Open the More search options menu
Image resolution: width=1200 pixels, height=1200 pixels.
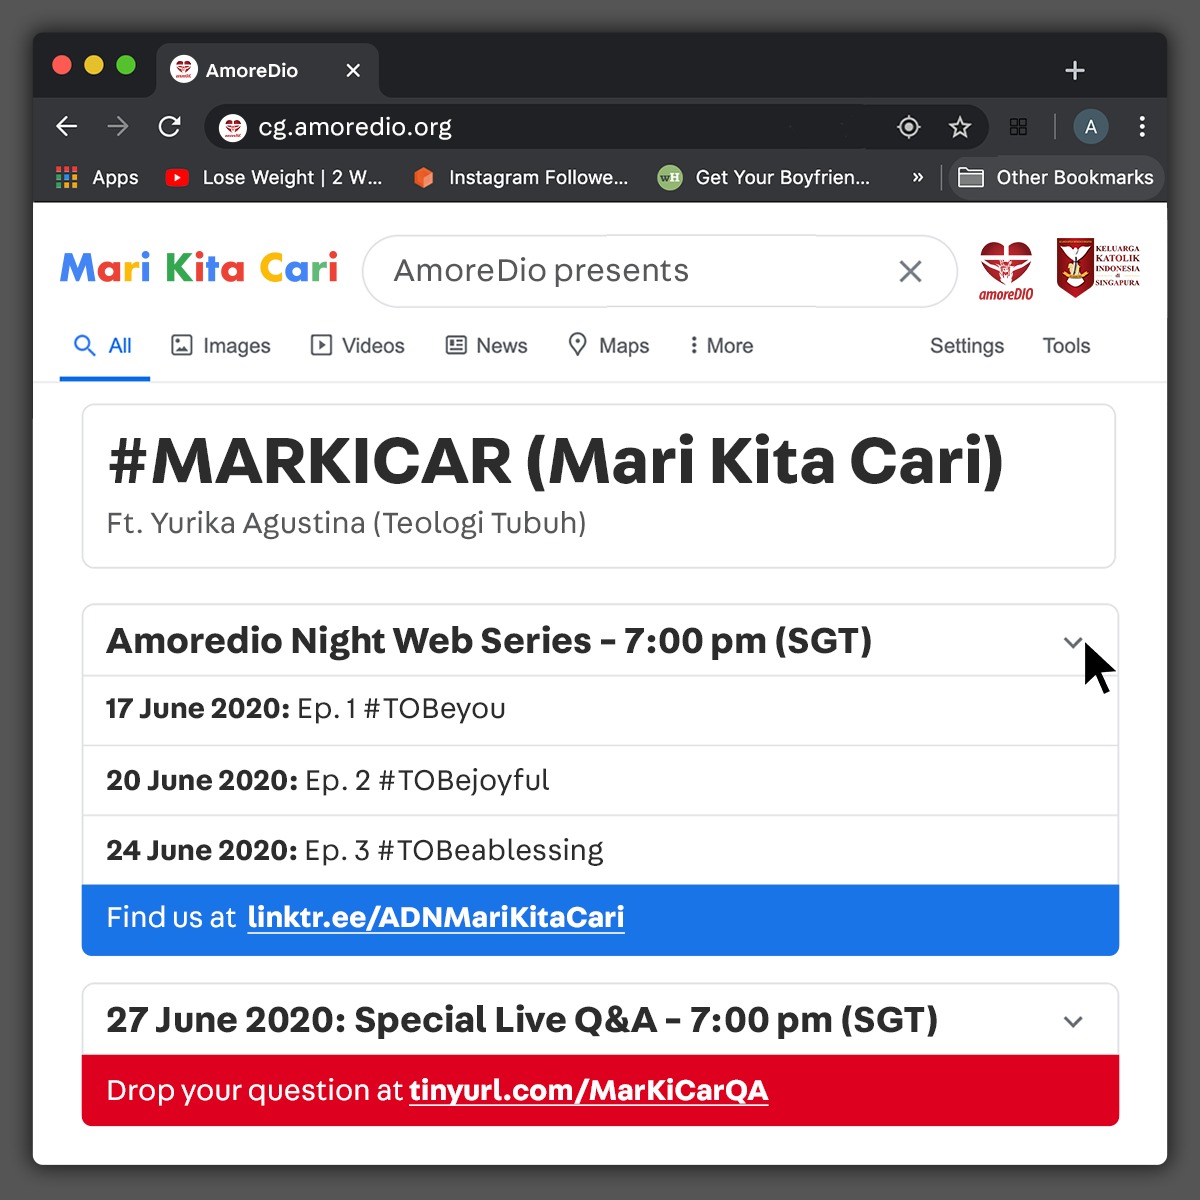point(721,346)
